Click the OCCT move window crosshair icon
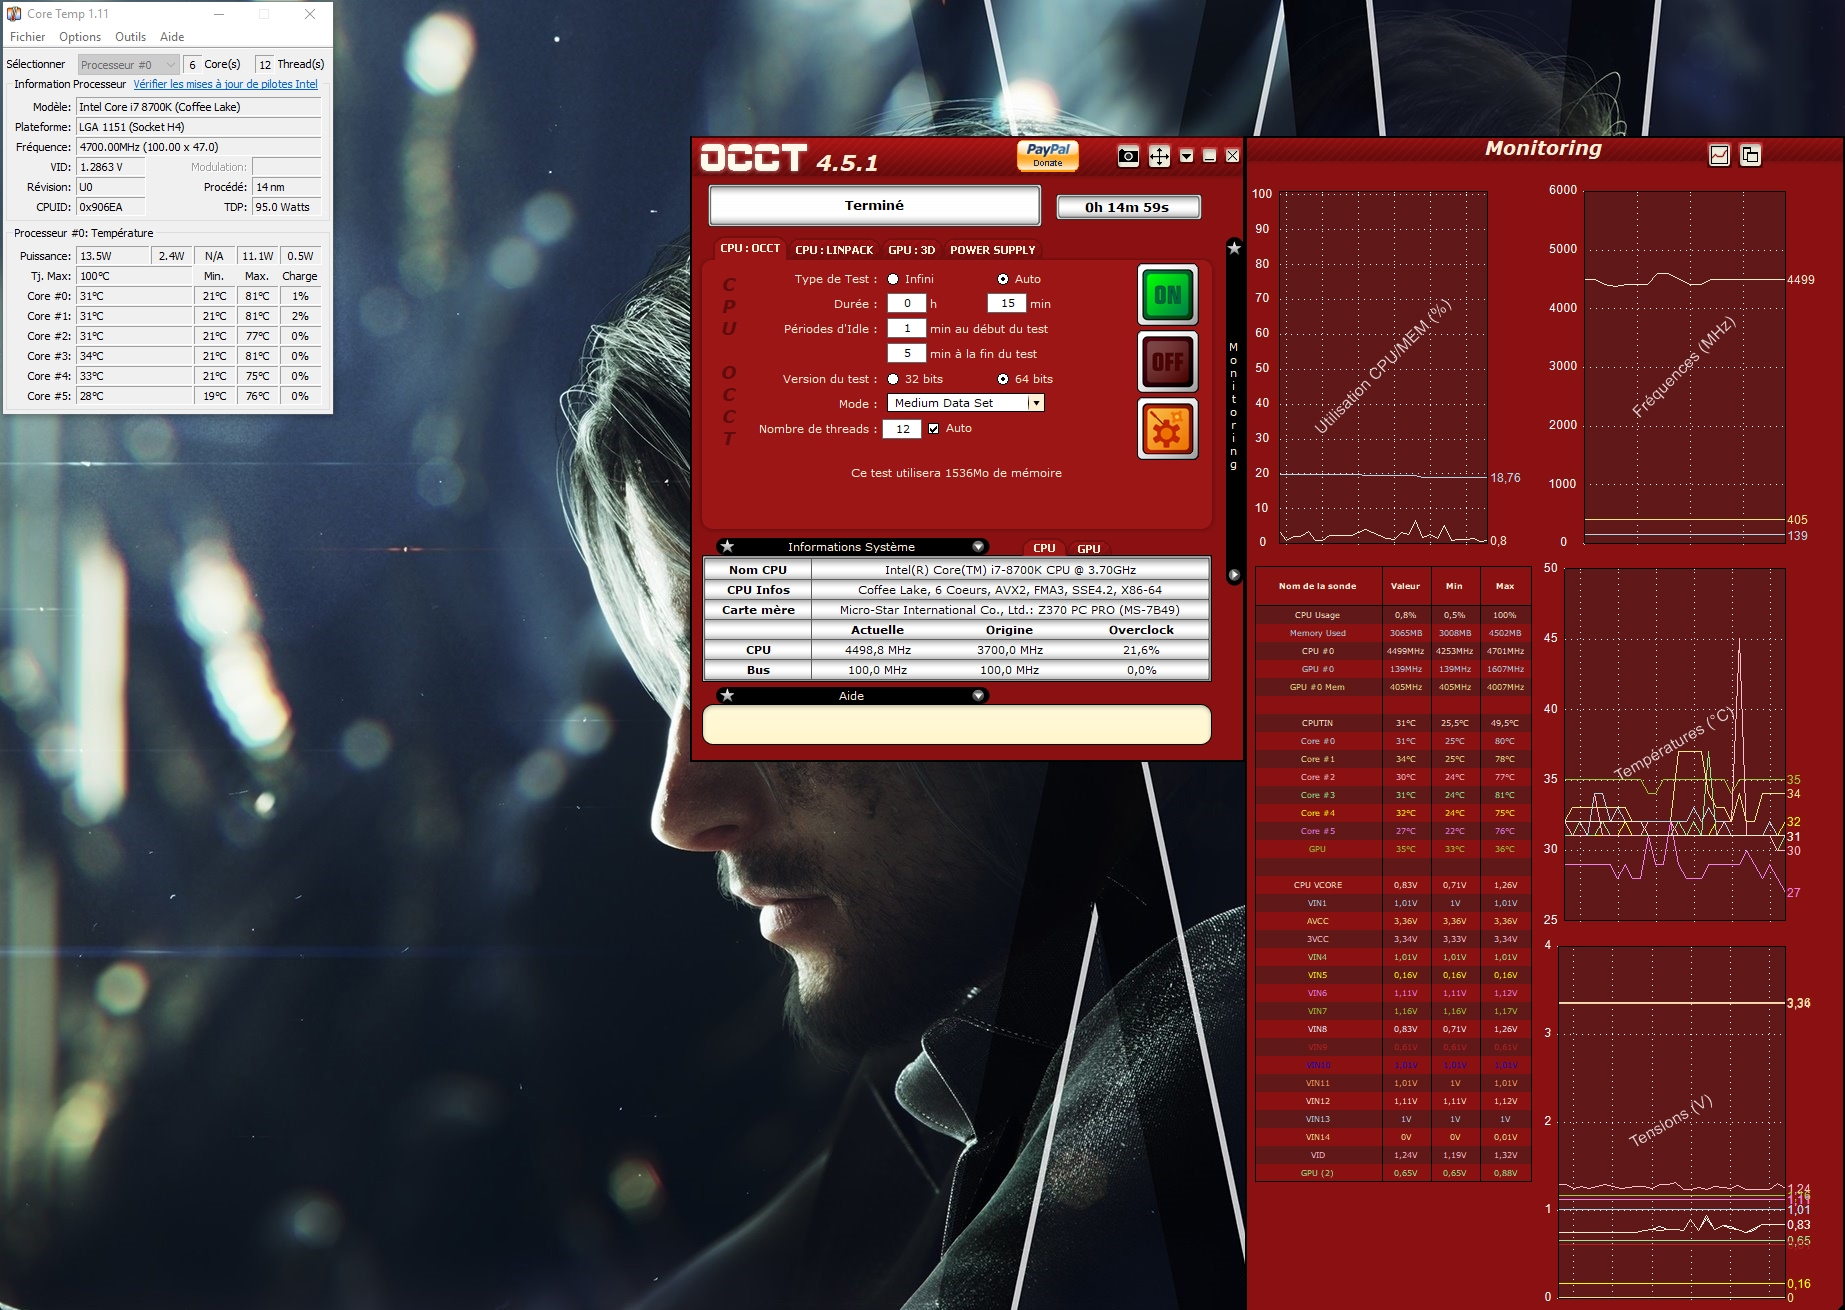This screenshot has height=1310, width=1845. pos(1159,156)
